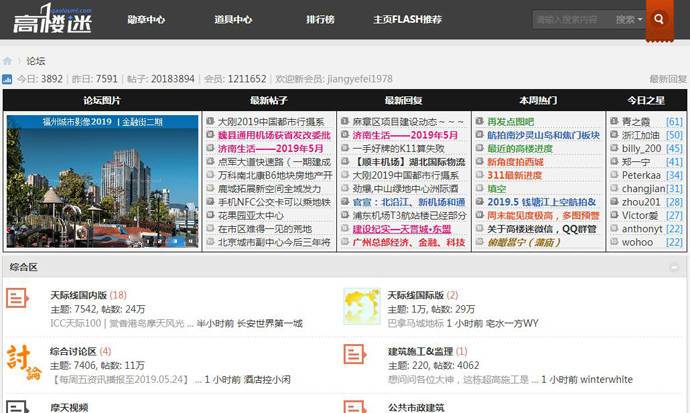Open the 综合讨论区 forum
This screenshot has width=690, height=413.
coord(73,351)
